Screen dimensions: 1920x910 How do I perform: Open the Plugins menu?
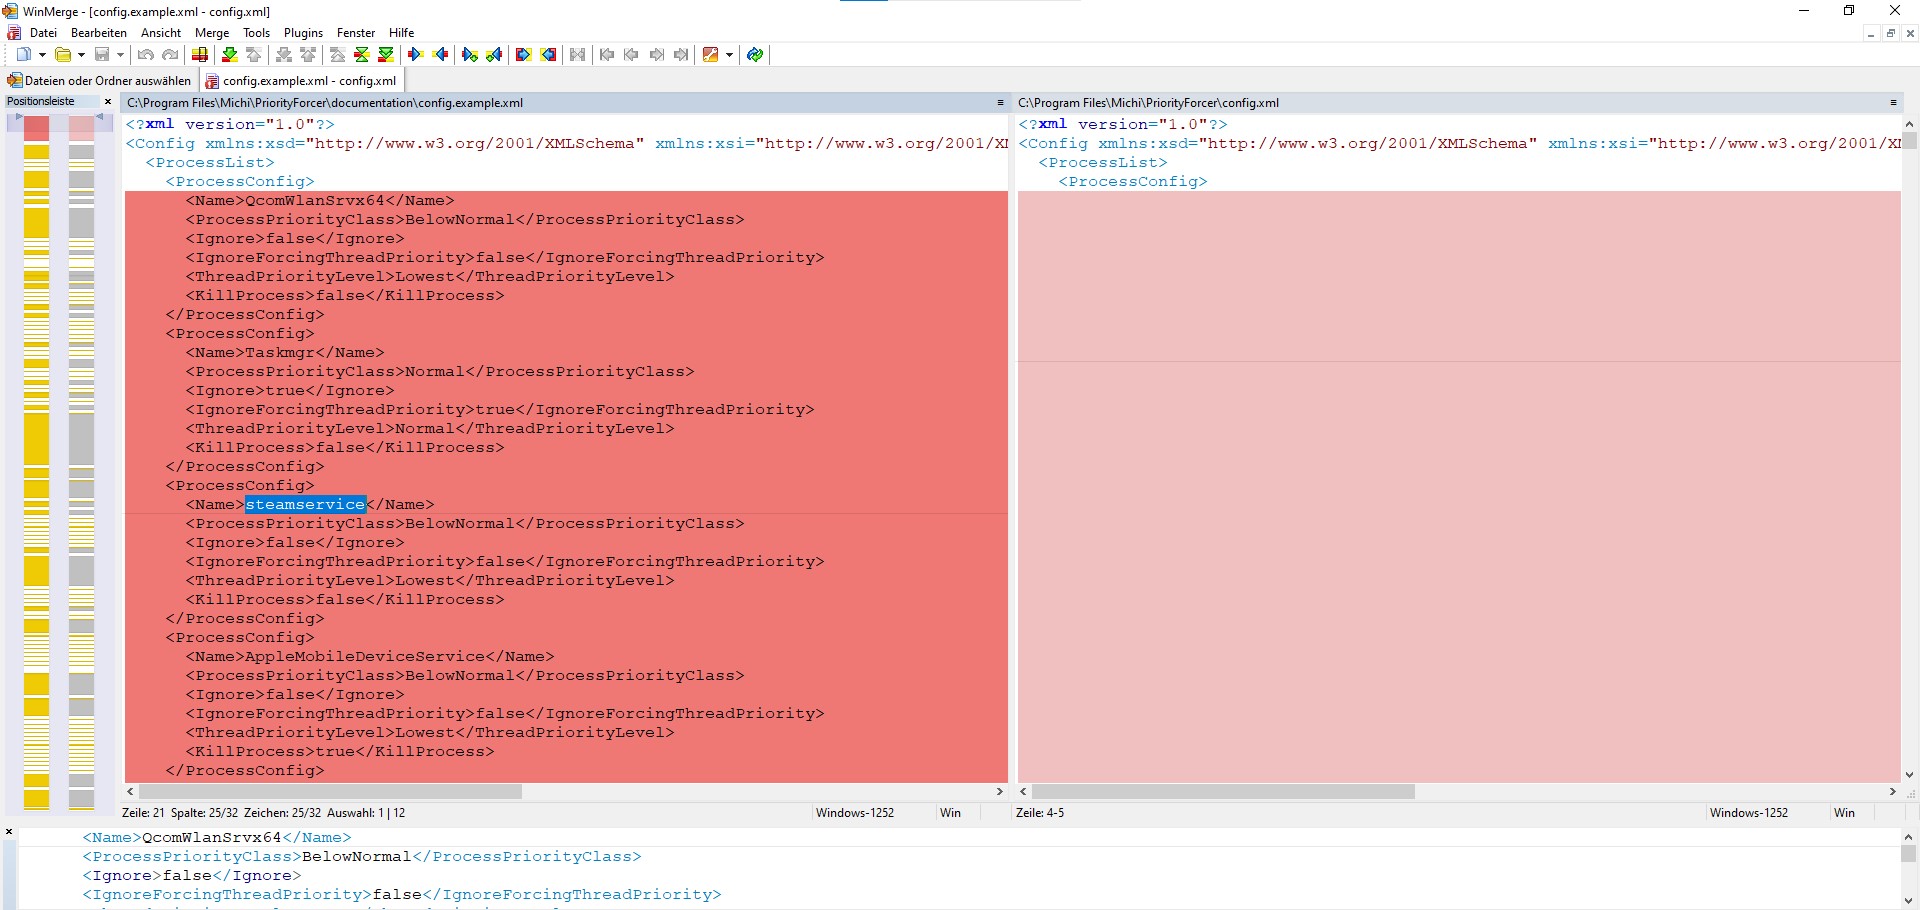tap(303, 33)
